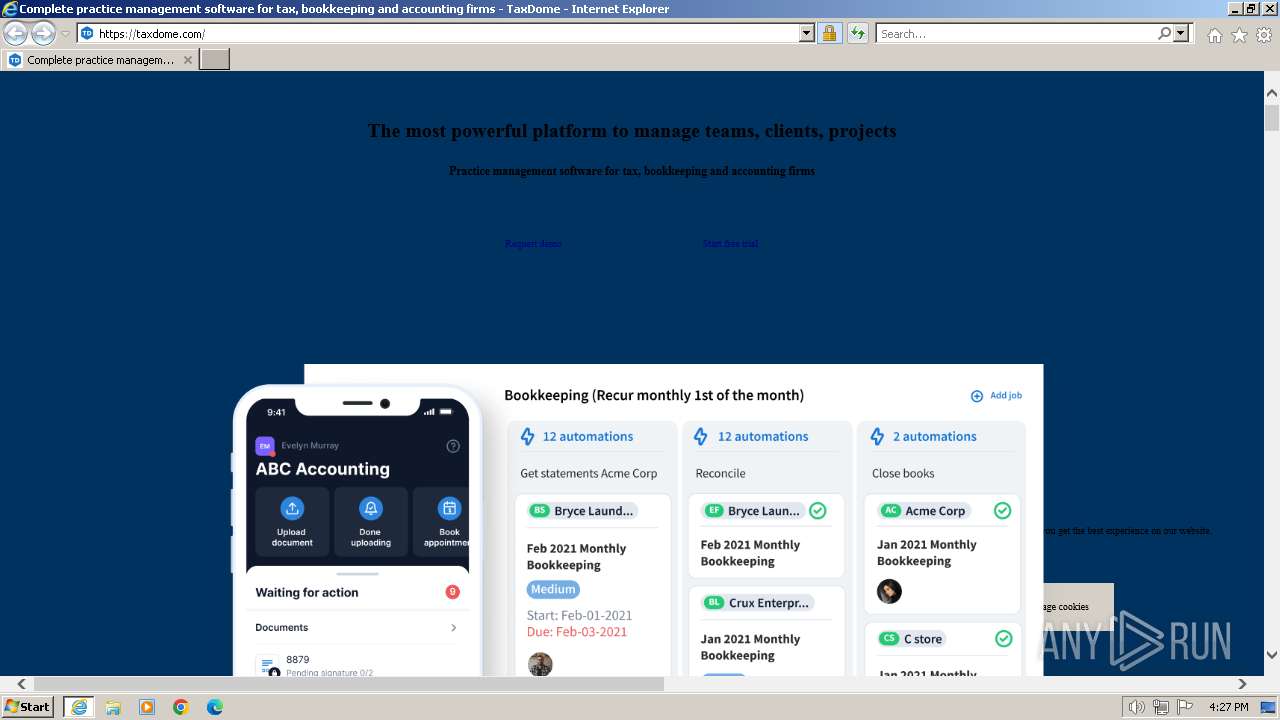1280x720 pixels.
Task: Click the vertical scrollbar up arrow
Action: tap(1272, 93)
